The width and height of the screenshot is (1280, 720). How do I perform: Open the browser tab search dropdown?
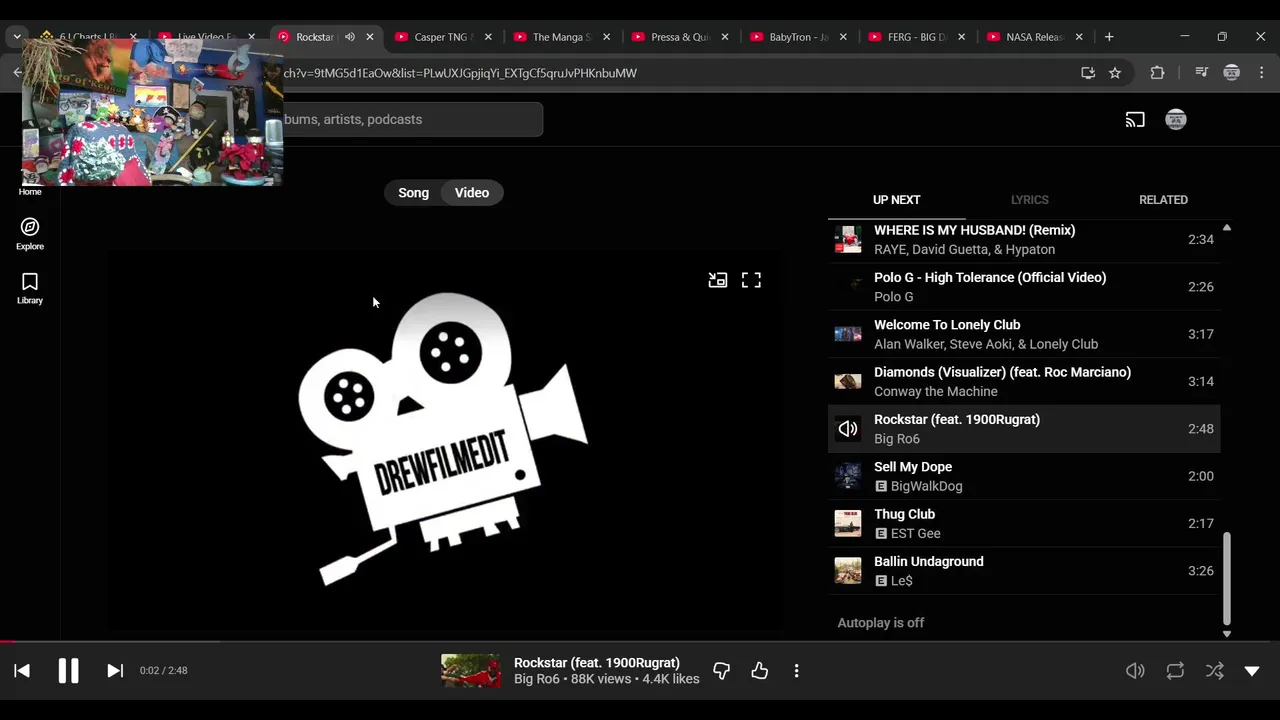[17, 37]
